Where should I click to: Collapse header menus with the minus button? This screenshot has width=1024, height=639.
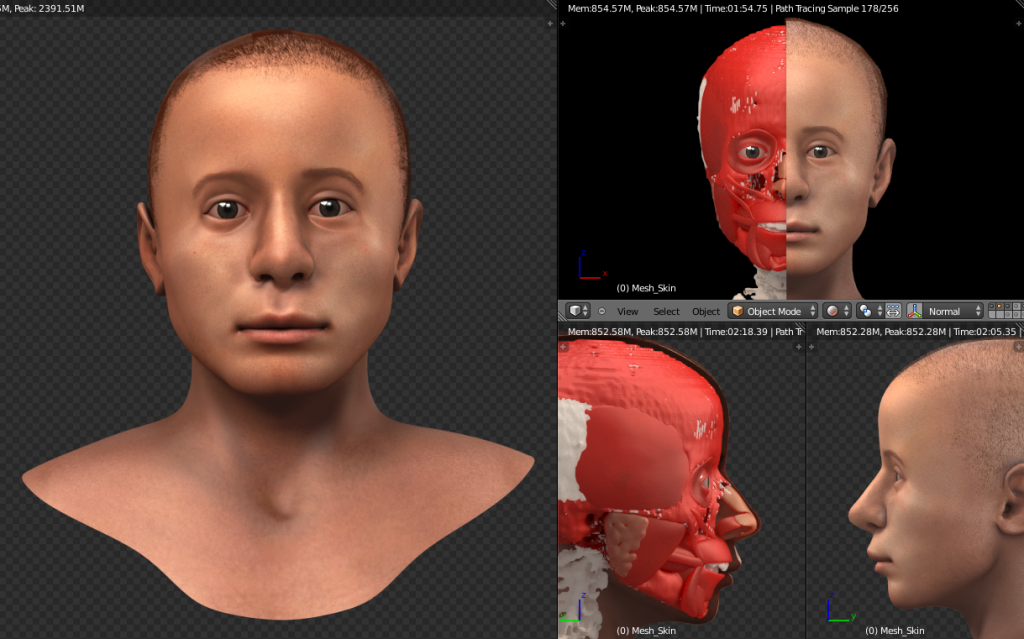[602, 311]
